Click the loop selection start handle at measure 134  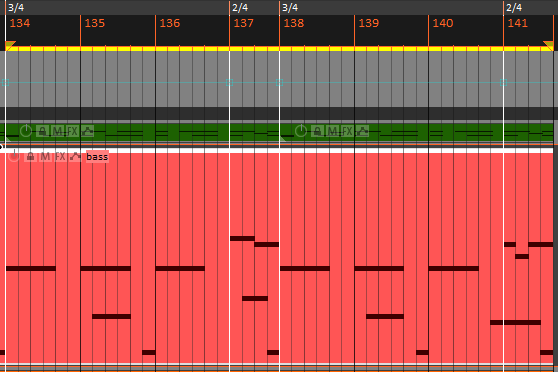pyautogui.click(x=10, y=45)
